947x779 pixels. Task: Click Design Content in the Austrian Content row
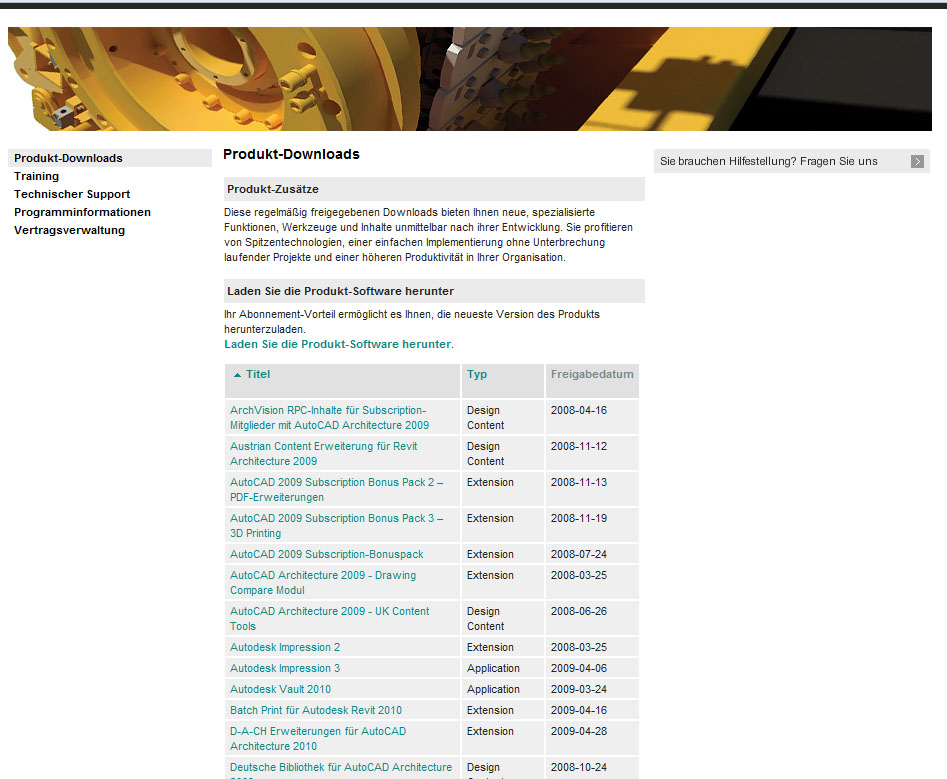point(485,454)
